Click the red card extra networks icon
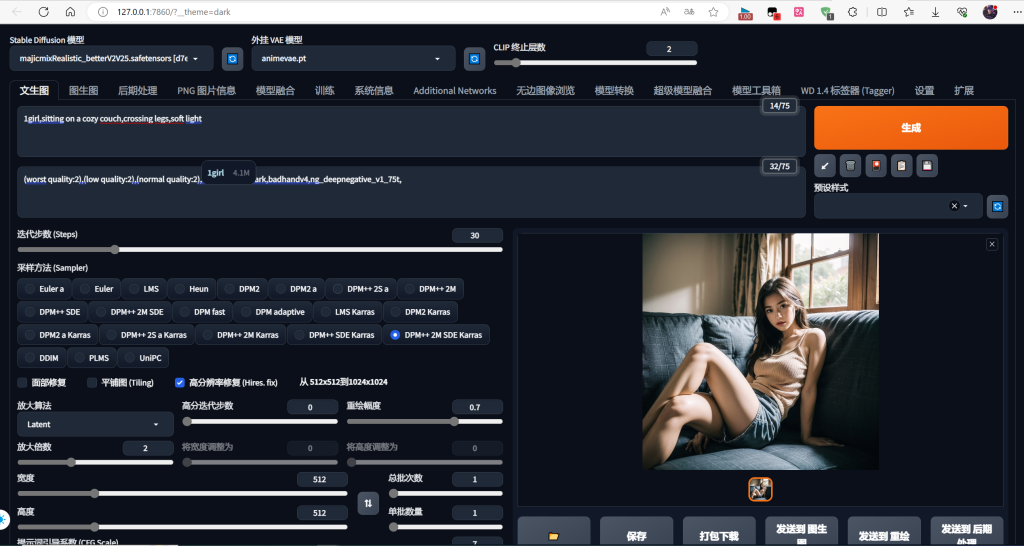The height and width of the screenshot is (546, 1024). point(876,166)
